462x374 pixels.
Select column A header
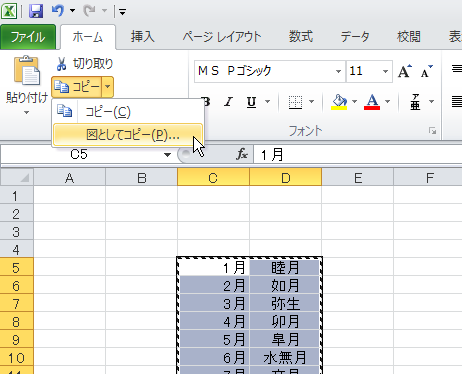point(69,177)
